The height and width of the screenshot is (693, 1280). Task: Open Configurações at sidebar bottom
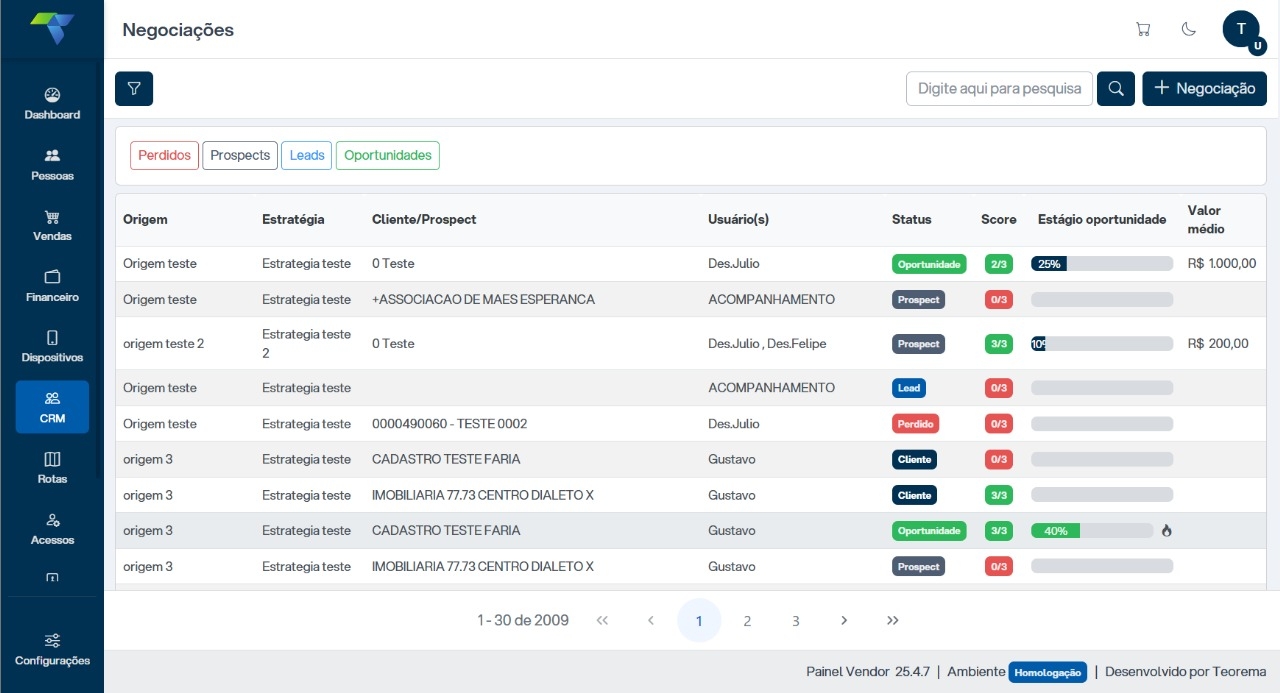coord(52,649)
